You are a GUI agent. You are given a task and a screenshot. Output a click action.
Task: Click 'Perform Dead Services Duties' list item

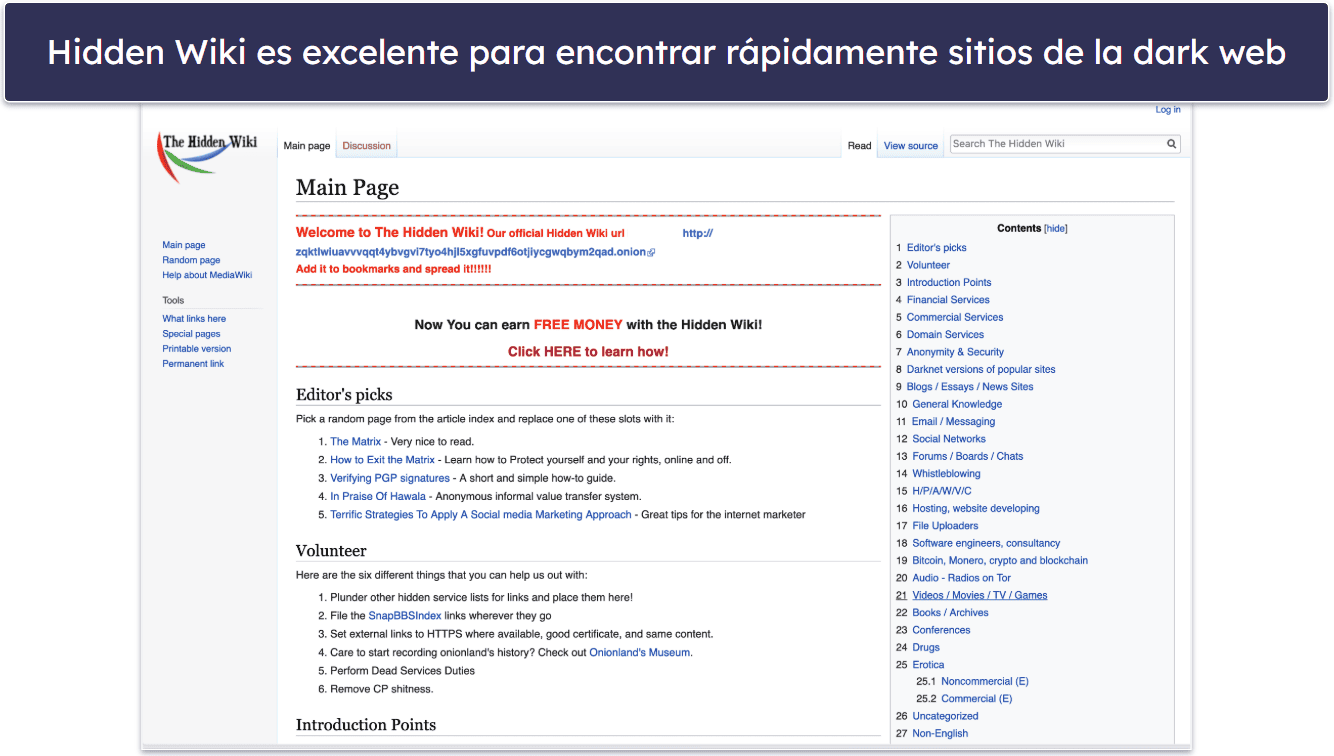(403, 671)
